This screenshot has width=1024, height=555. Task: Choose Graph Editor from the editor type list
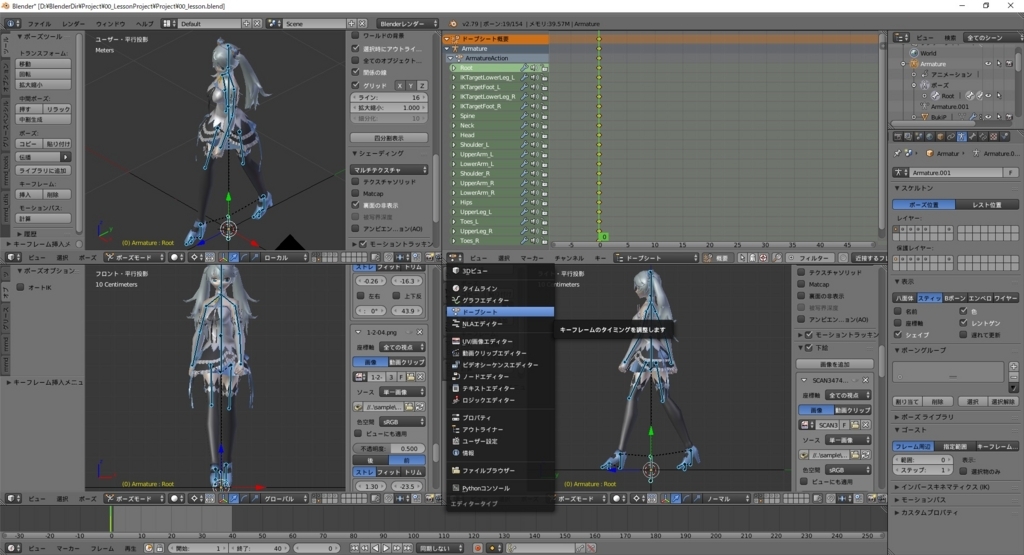(x=485, y=300)
